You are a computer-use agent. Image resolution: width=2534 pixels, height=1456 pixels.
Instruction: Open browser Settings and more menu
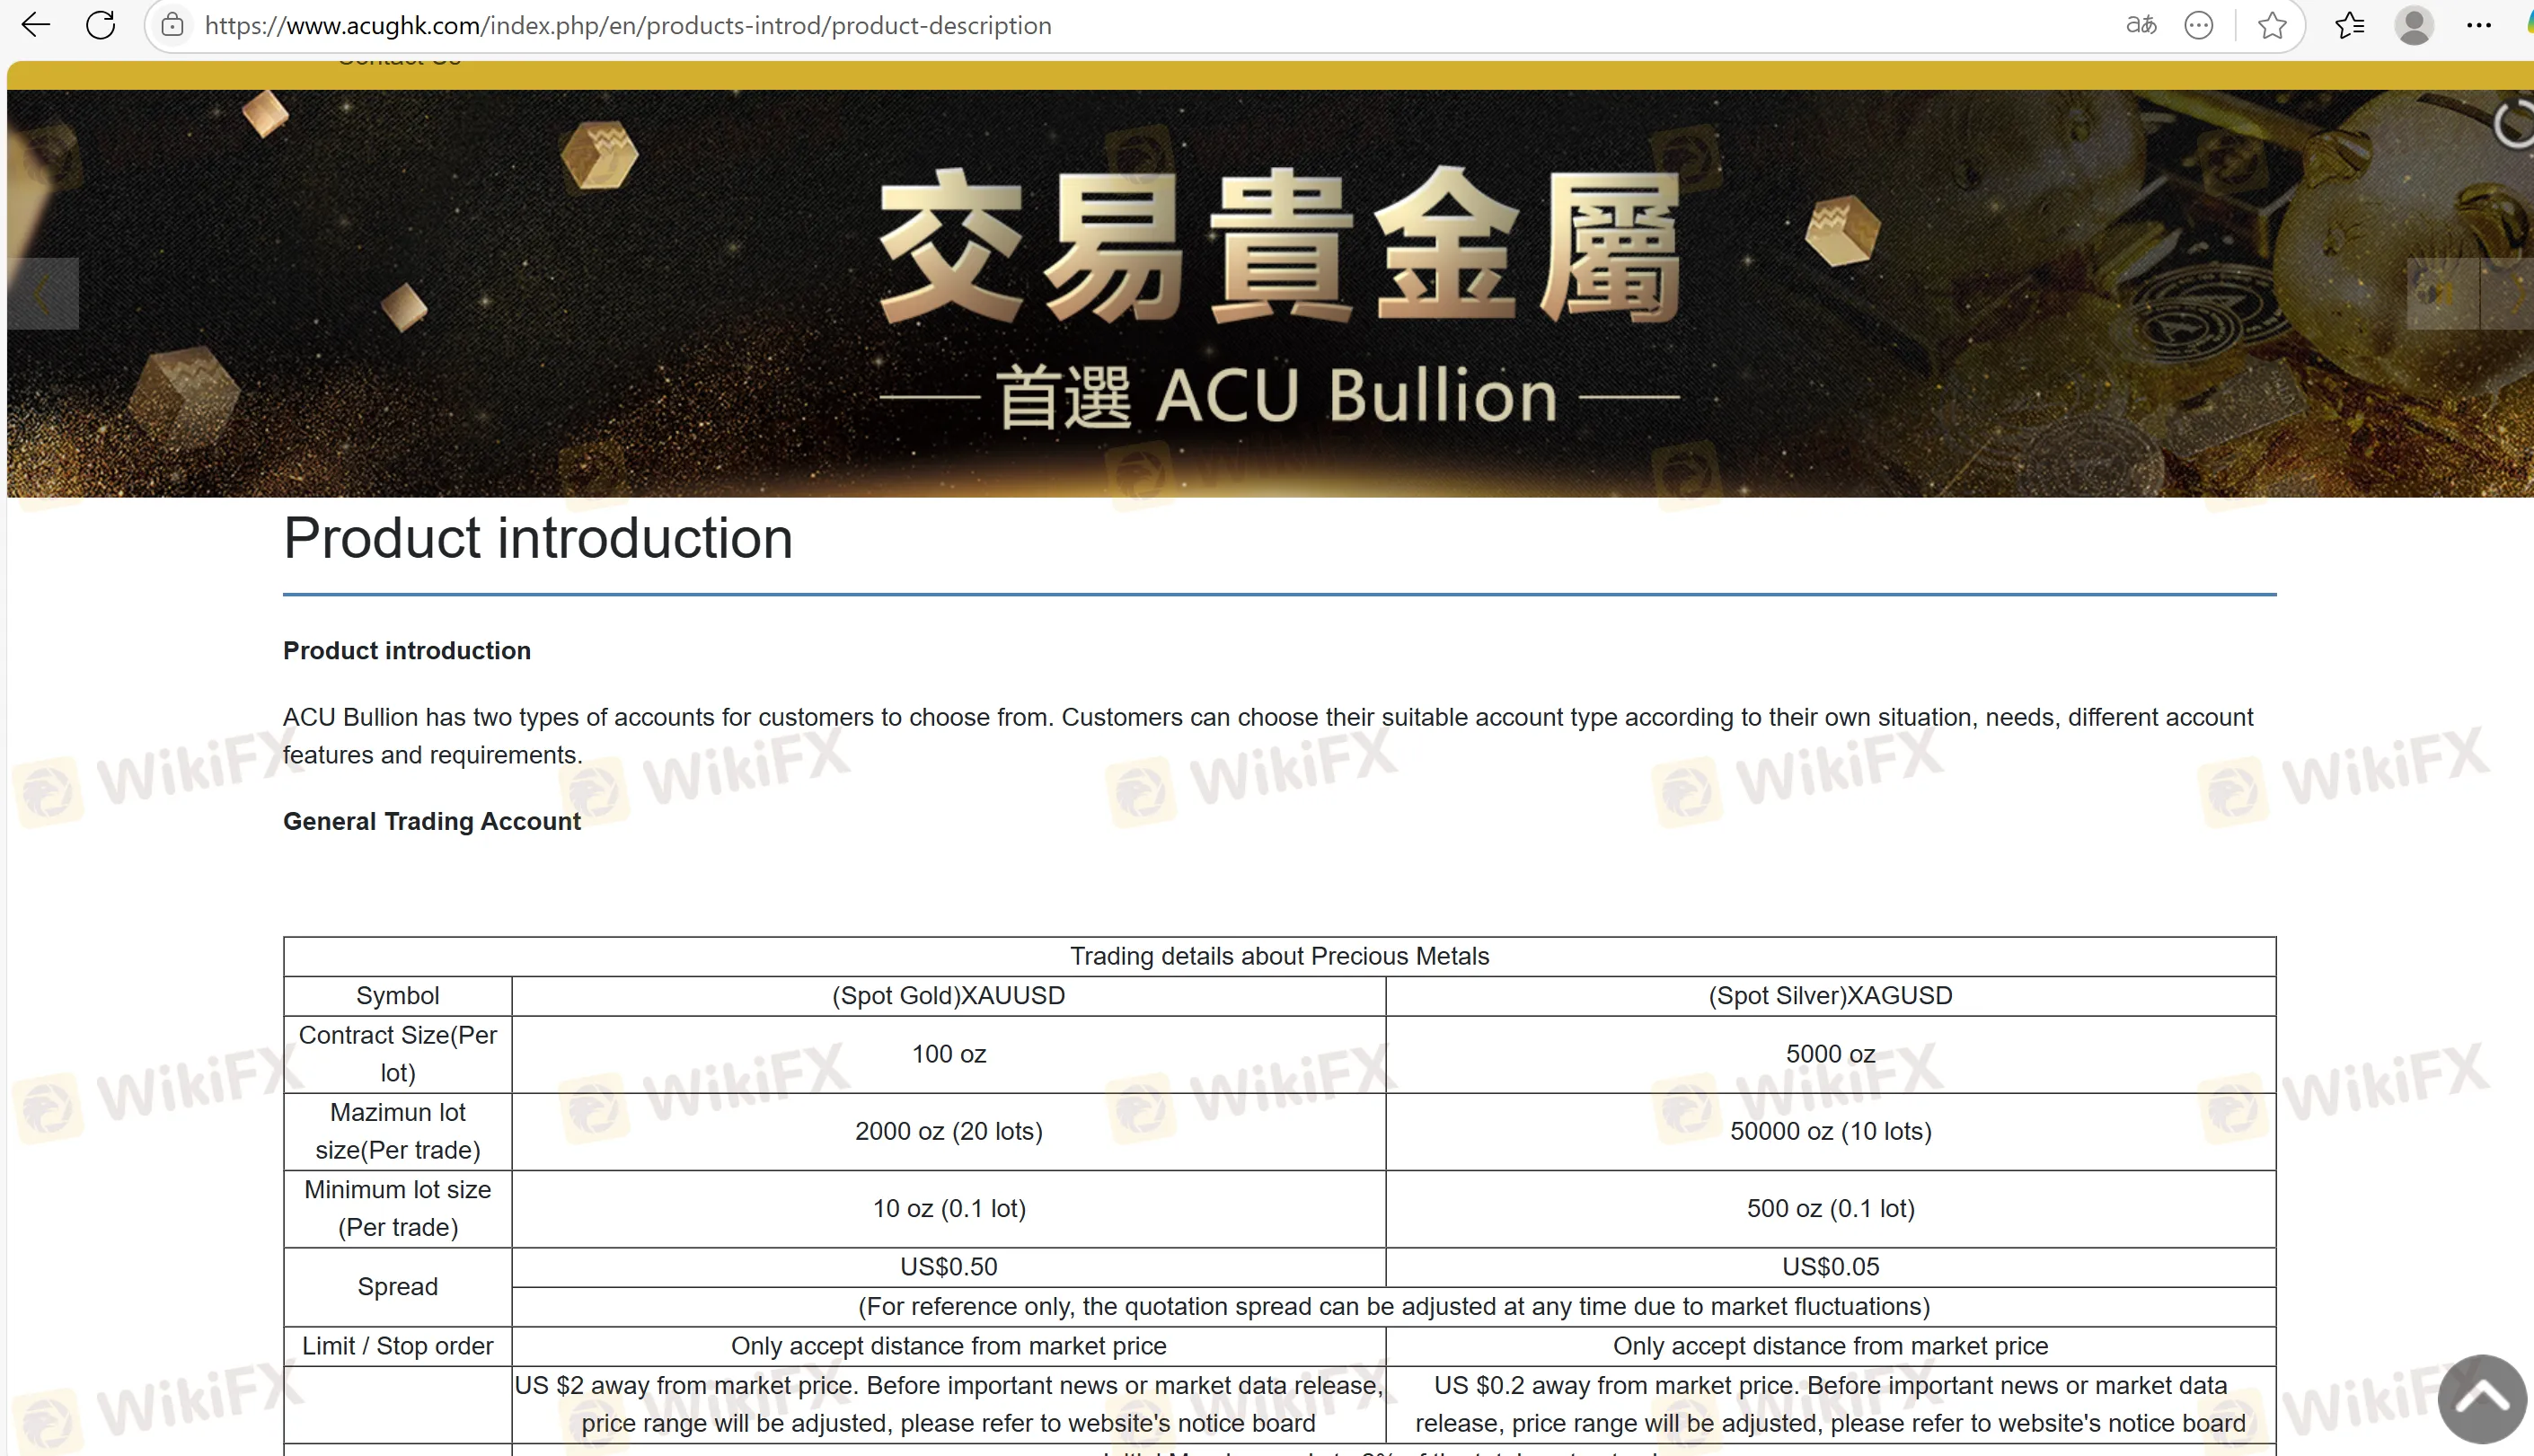point(2479,25)
